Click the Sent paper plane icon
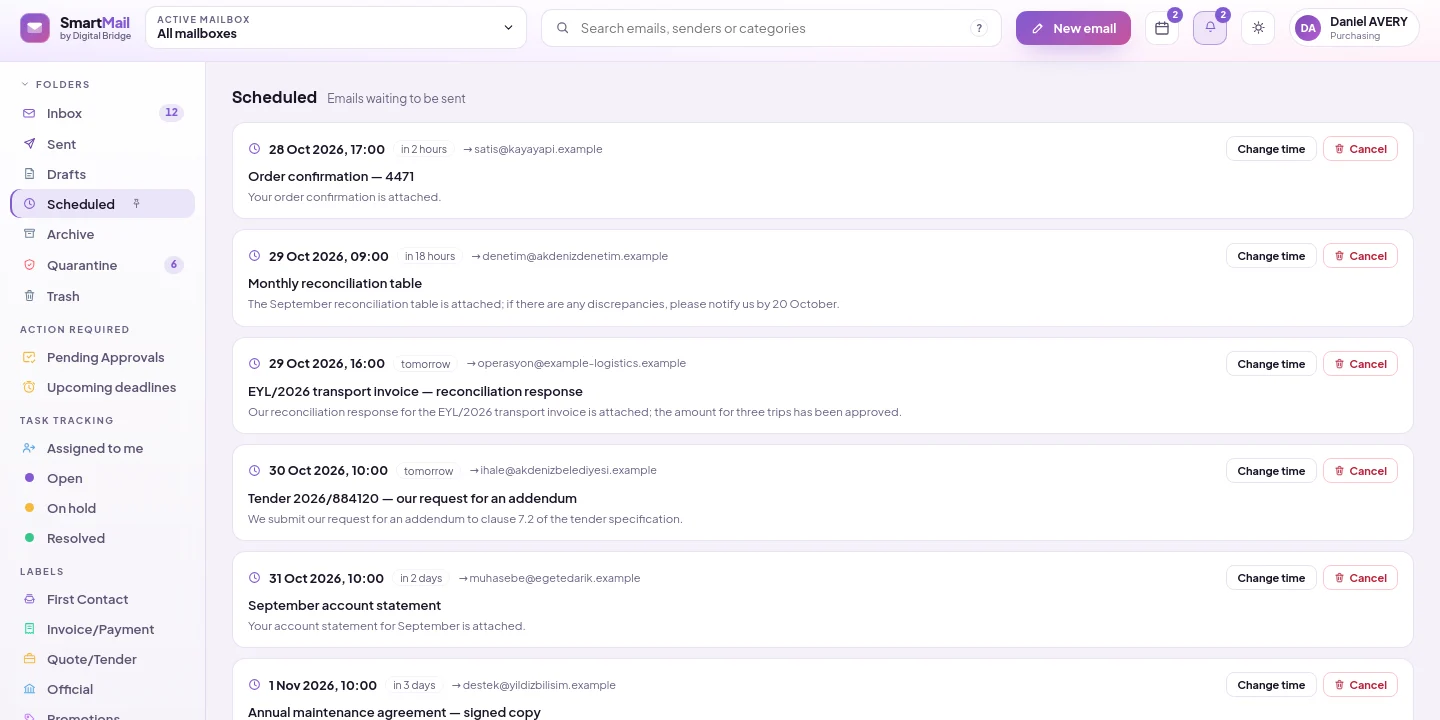This screenshot has height=720, width=1440. coord(29,144)
